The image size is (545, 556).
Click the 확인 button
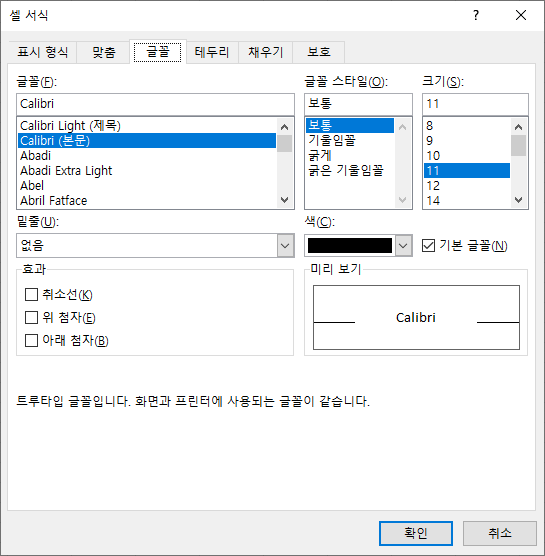point(416,533)
